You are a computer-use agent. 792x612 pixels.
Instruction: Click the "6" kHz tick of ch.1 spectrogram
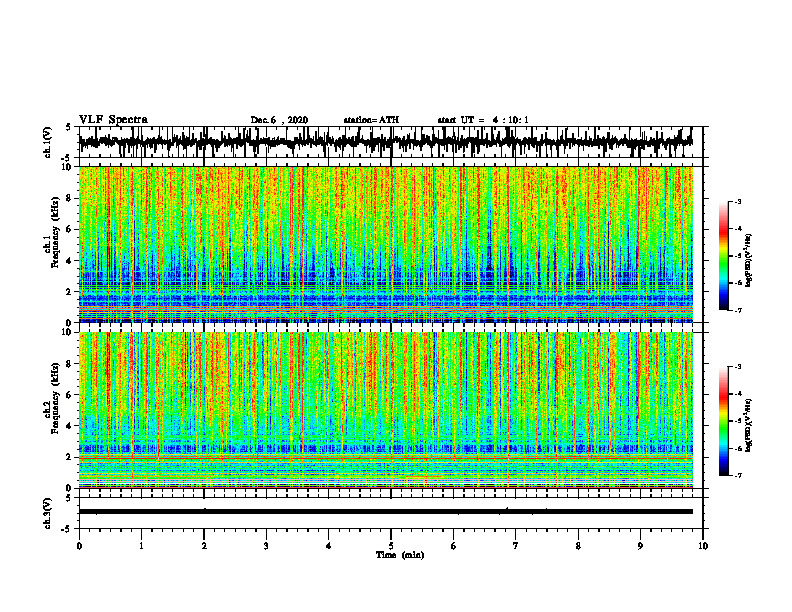pos(70,229)
